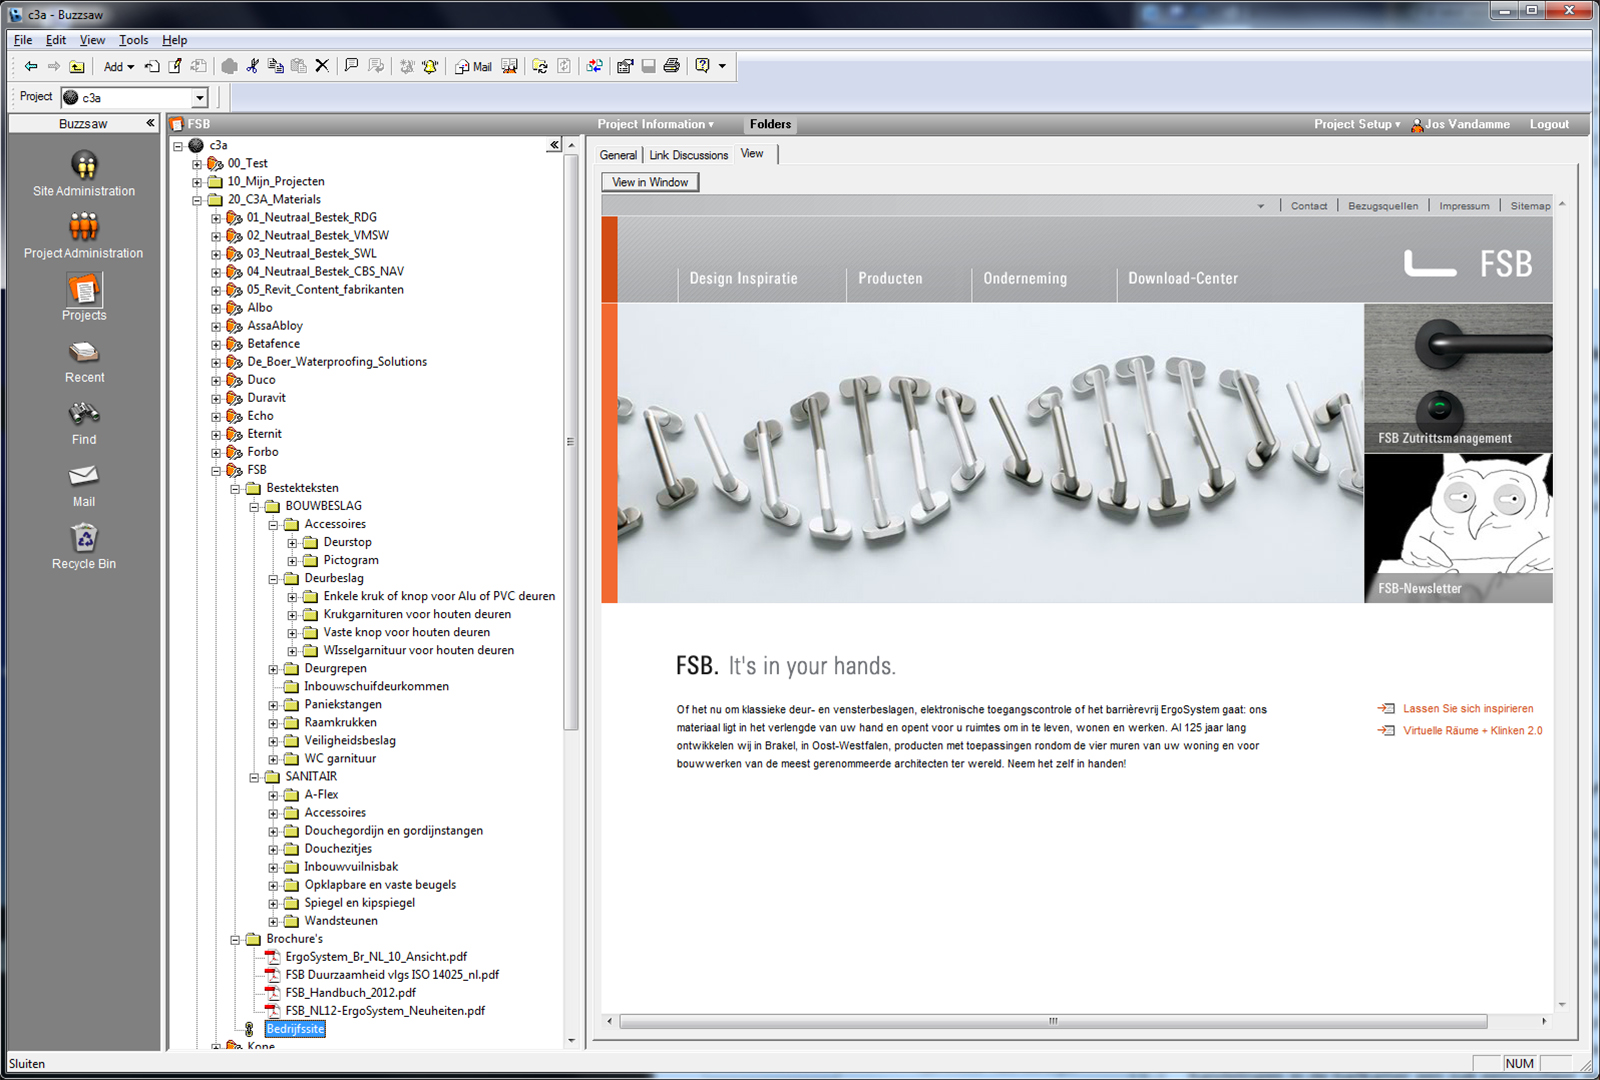This screenshot has width=1600, height=1080.
Task: Click the Producten nav link
Action: [x=890, y=279]
